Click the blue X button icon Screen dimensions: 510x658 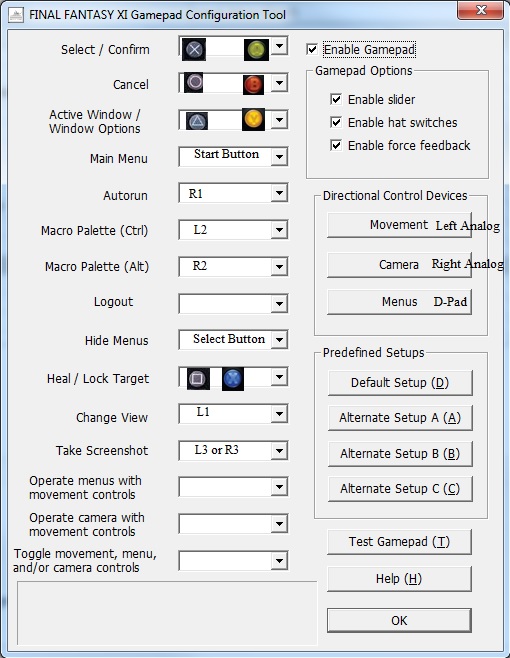point(233,379)
